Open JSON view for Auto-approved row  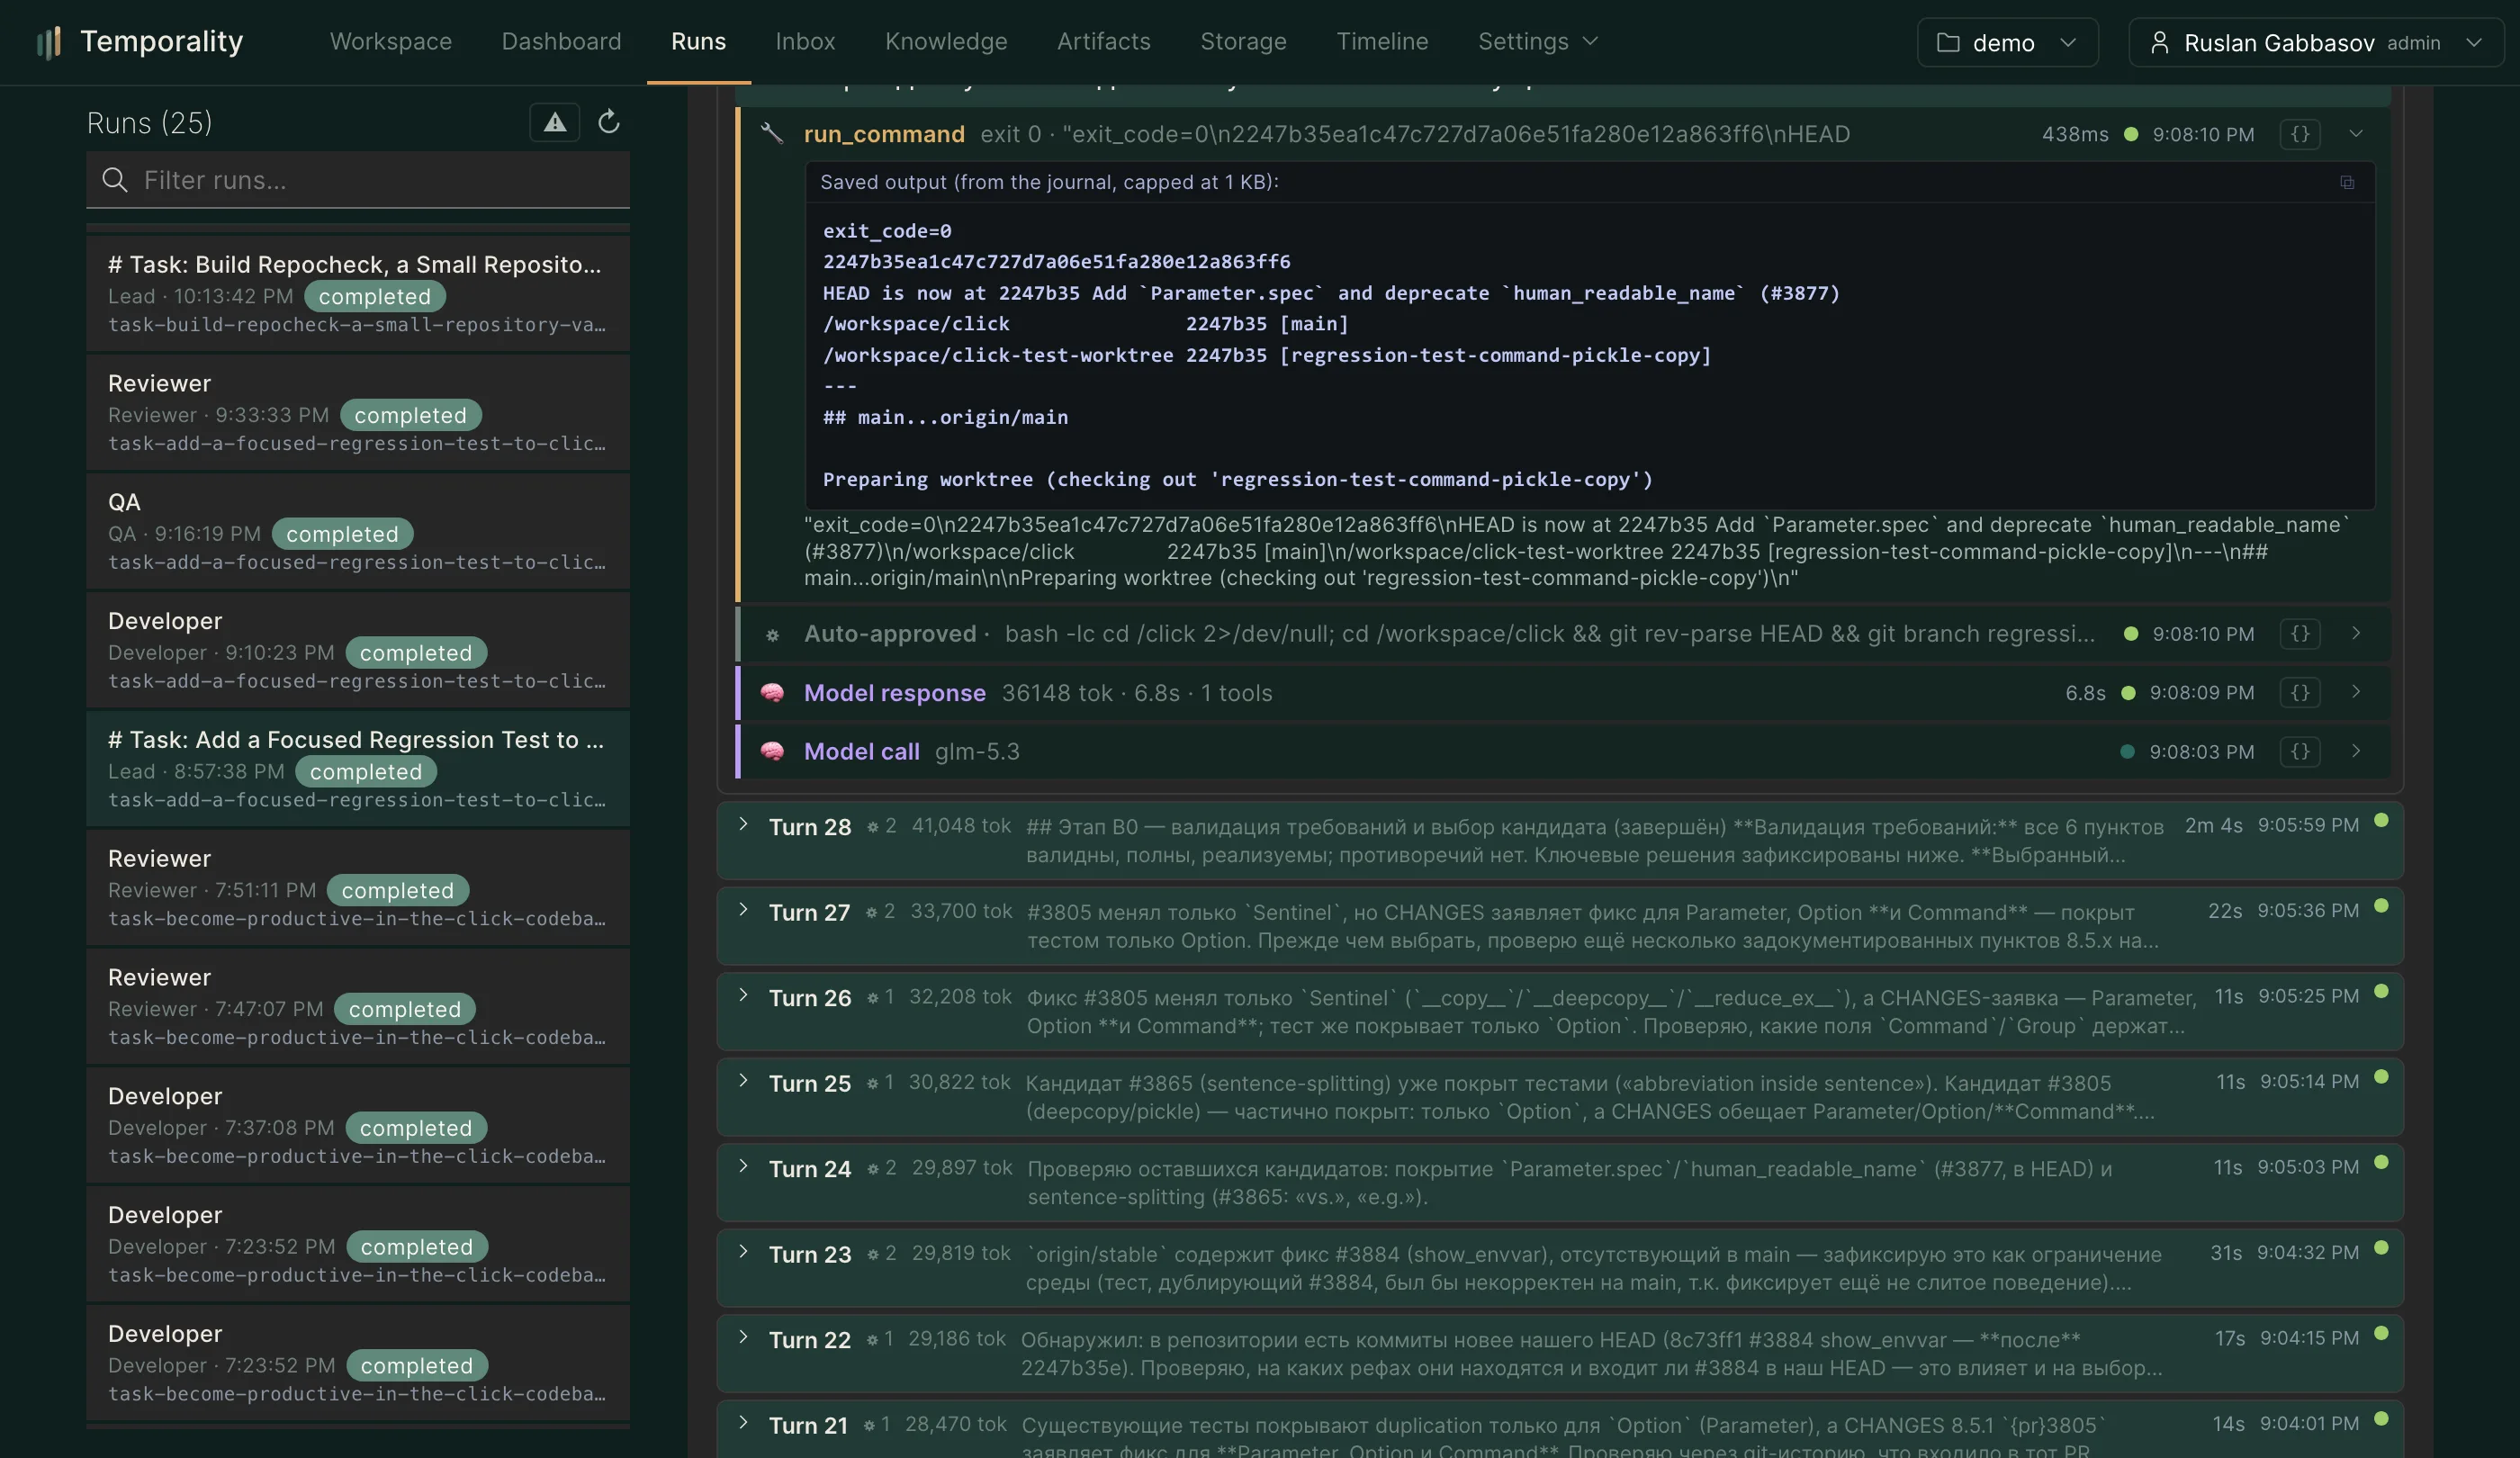pos(2300,633)
